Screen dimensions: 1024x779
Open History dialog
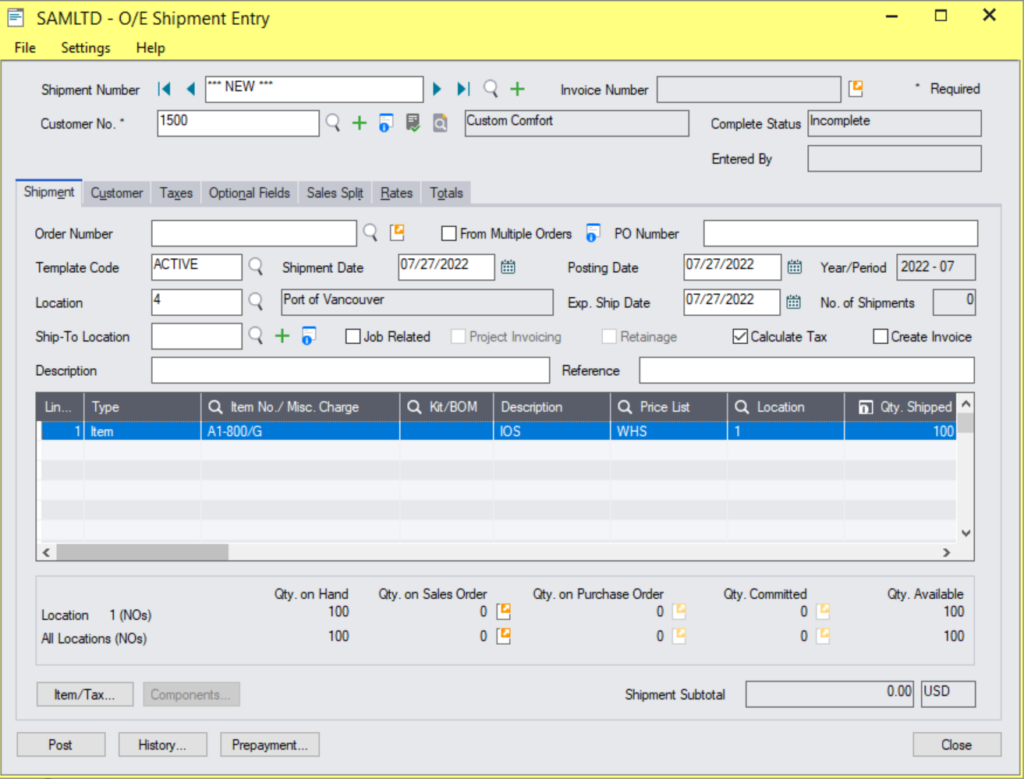163,744
